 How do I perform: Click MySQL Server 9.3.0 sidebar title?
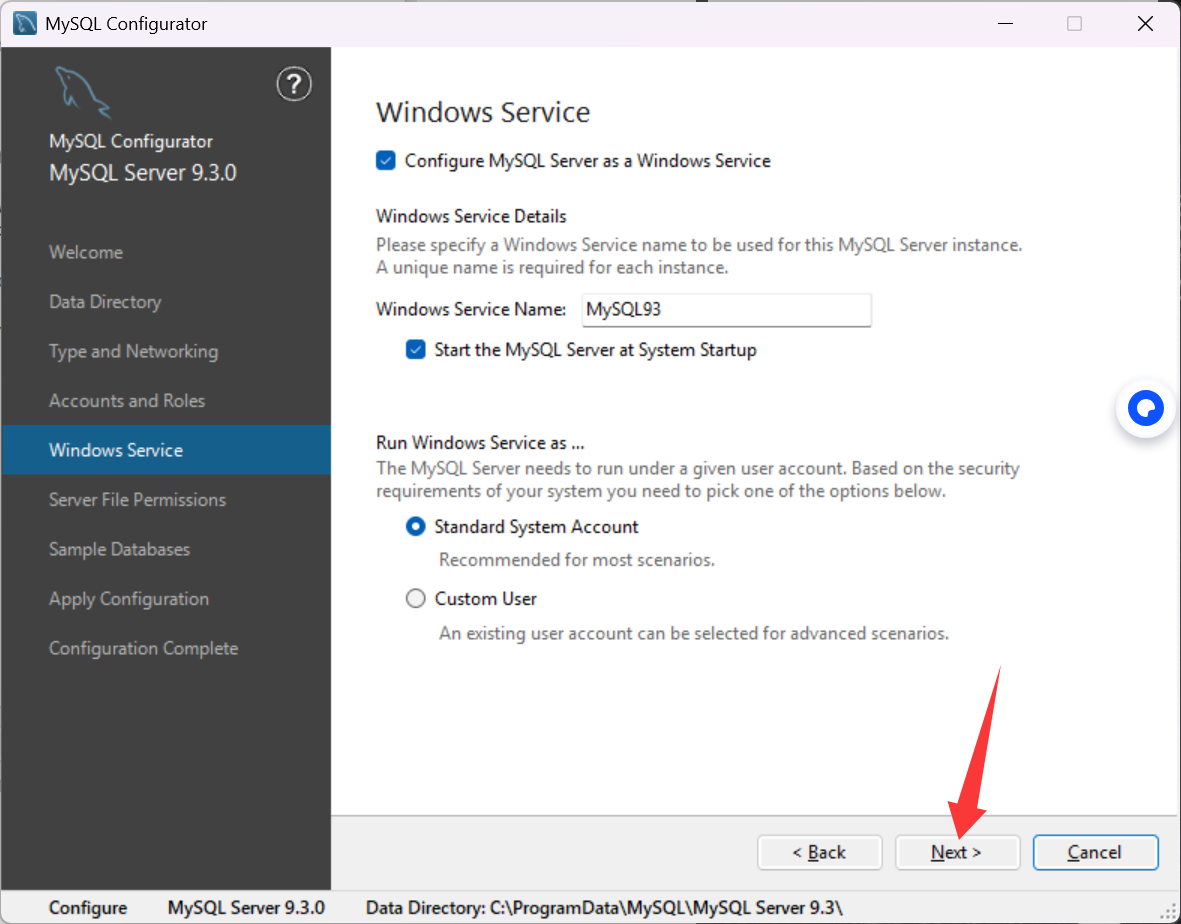tap(142, 172)
